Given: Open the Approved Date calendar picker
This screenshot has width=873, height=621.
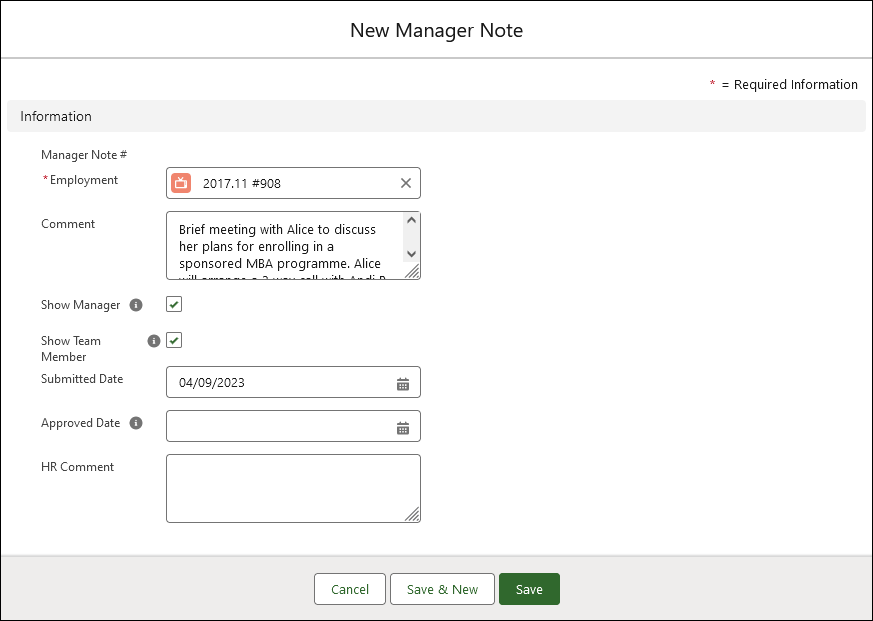Looking at the screenshot, I should (x=403, y=427).
